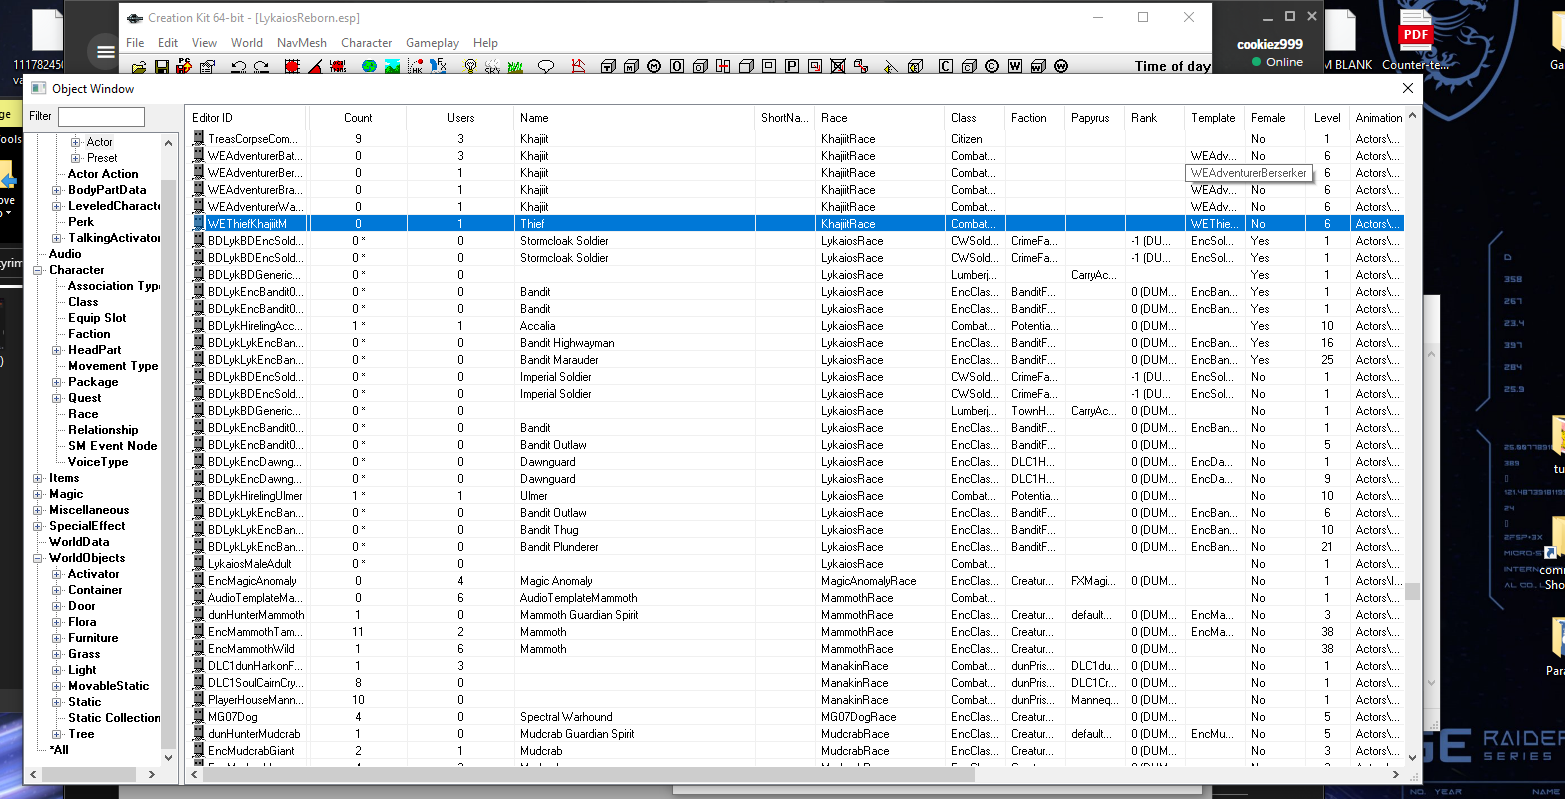Expand the TalkingActivator tree node

tap(57, 238)
